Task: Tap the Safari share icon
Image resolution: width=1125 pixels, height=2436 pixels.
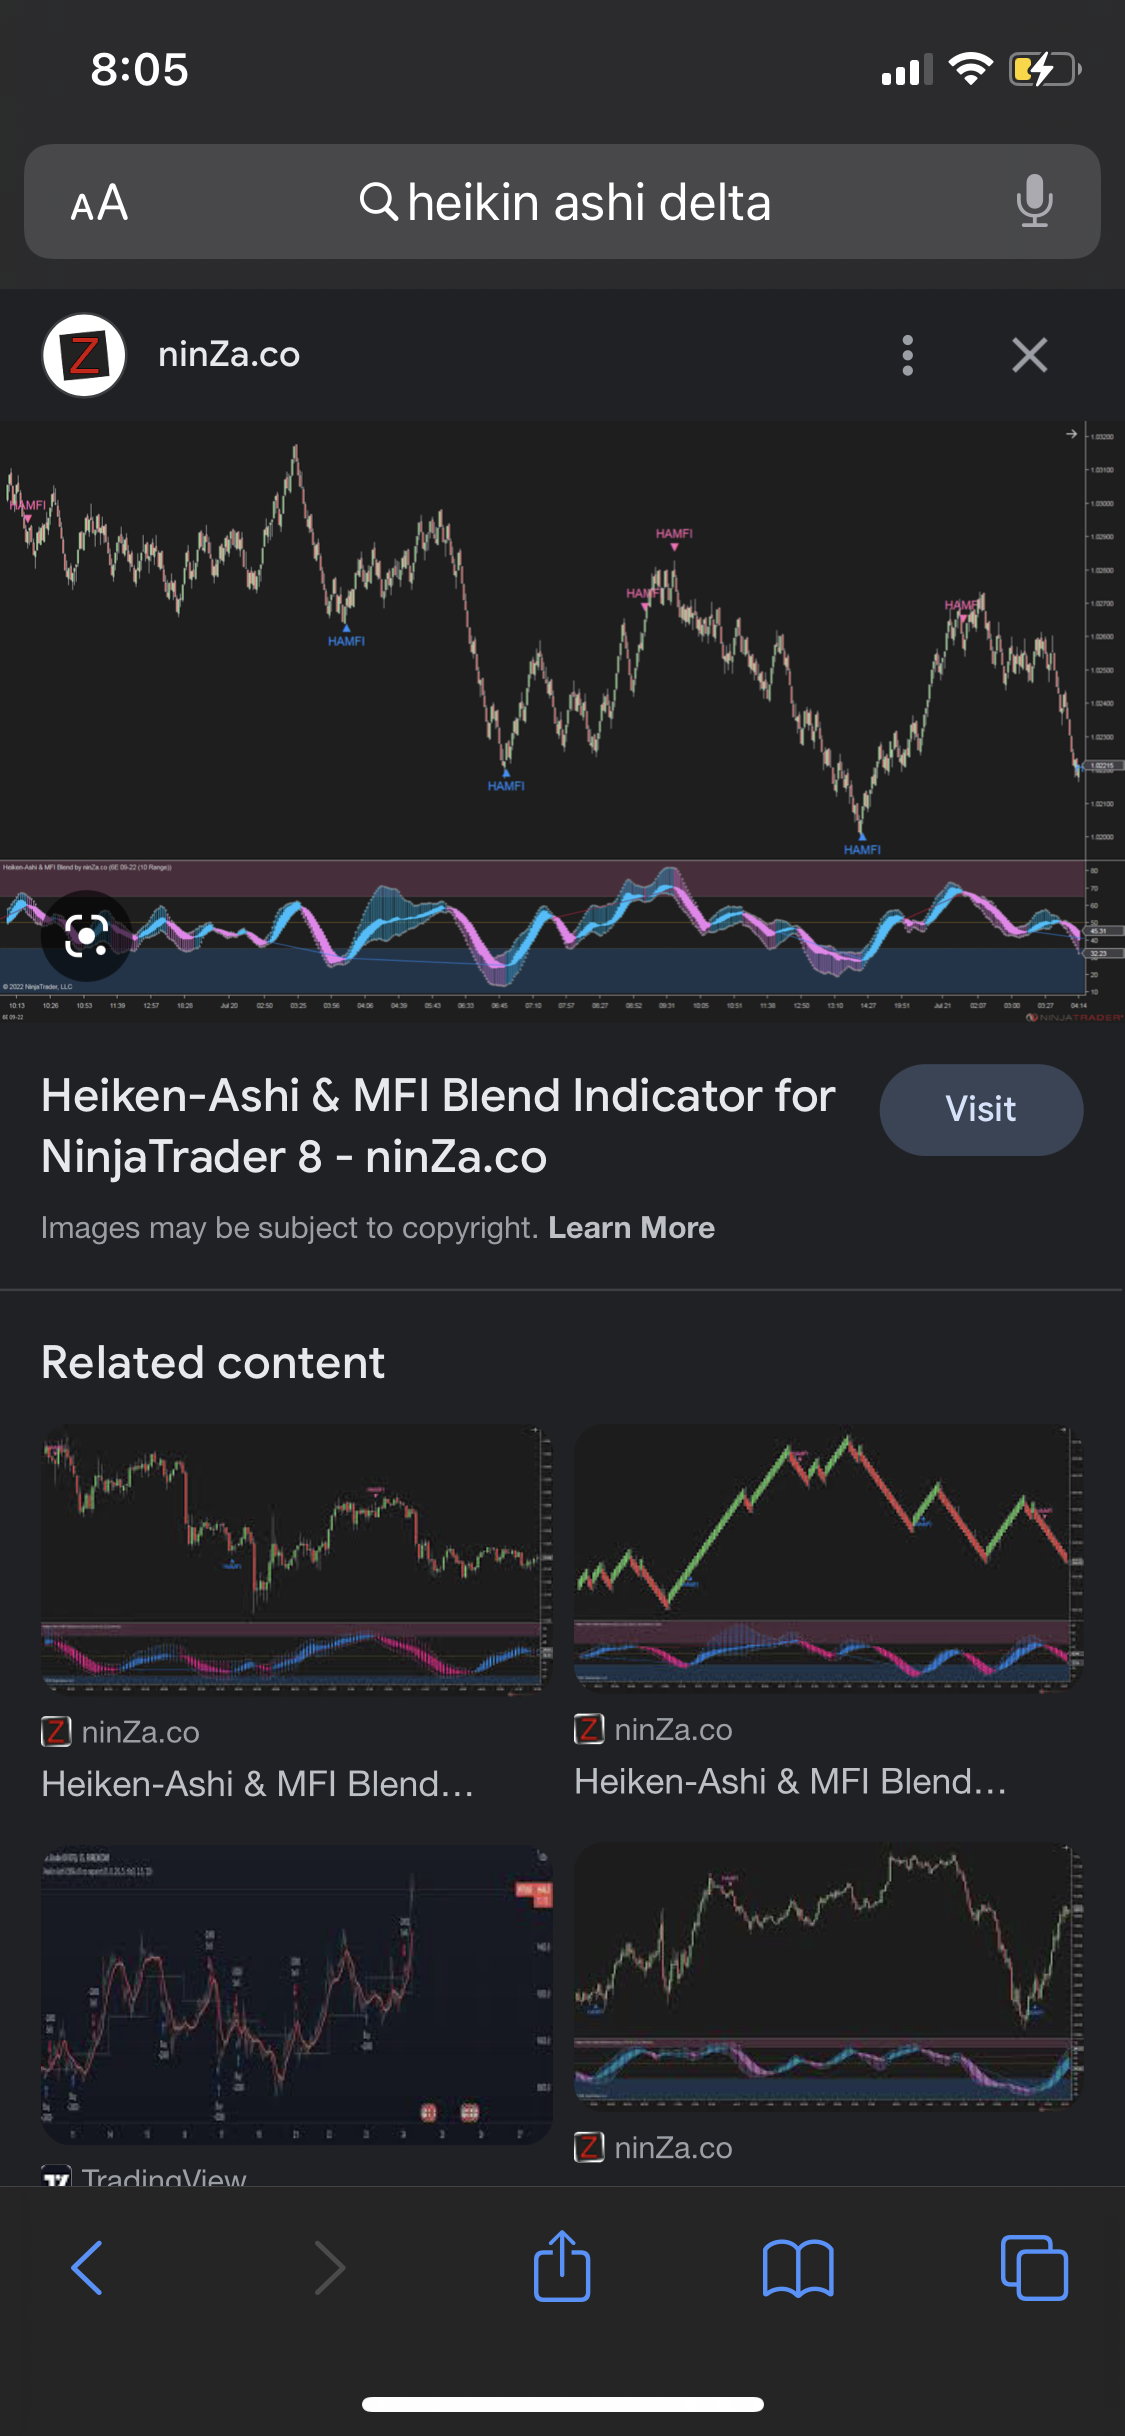Action: (562, 2267)
